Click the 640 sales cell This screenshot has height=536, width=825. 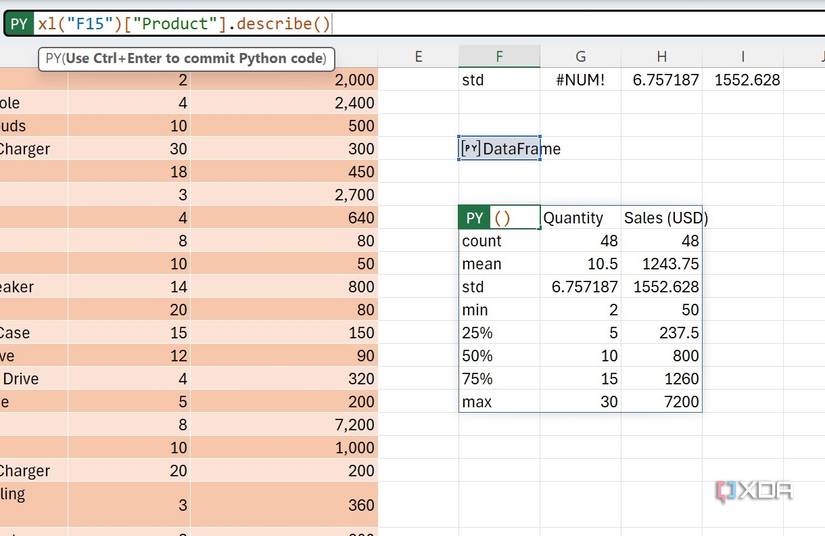click(284, 218)
